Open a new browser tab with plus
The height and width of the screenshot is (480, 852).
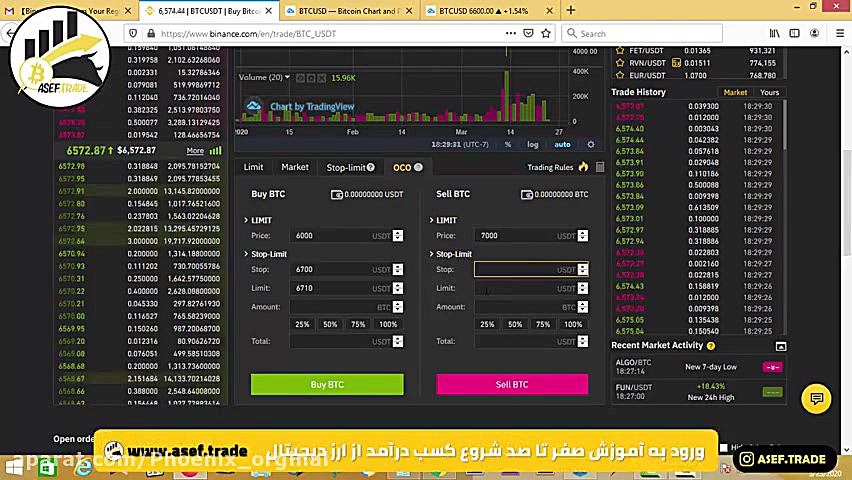pyautogui.click(x=571, y=10)
